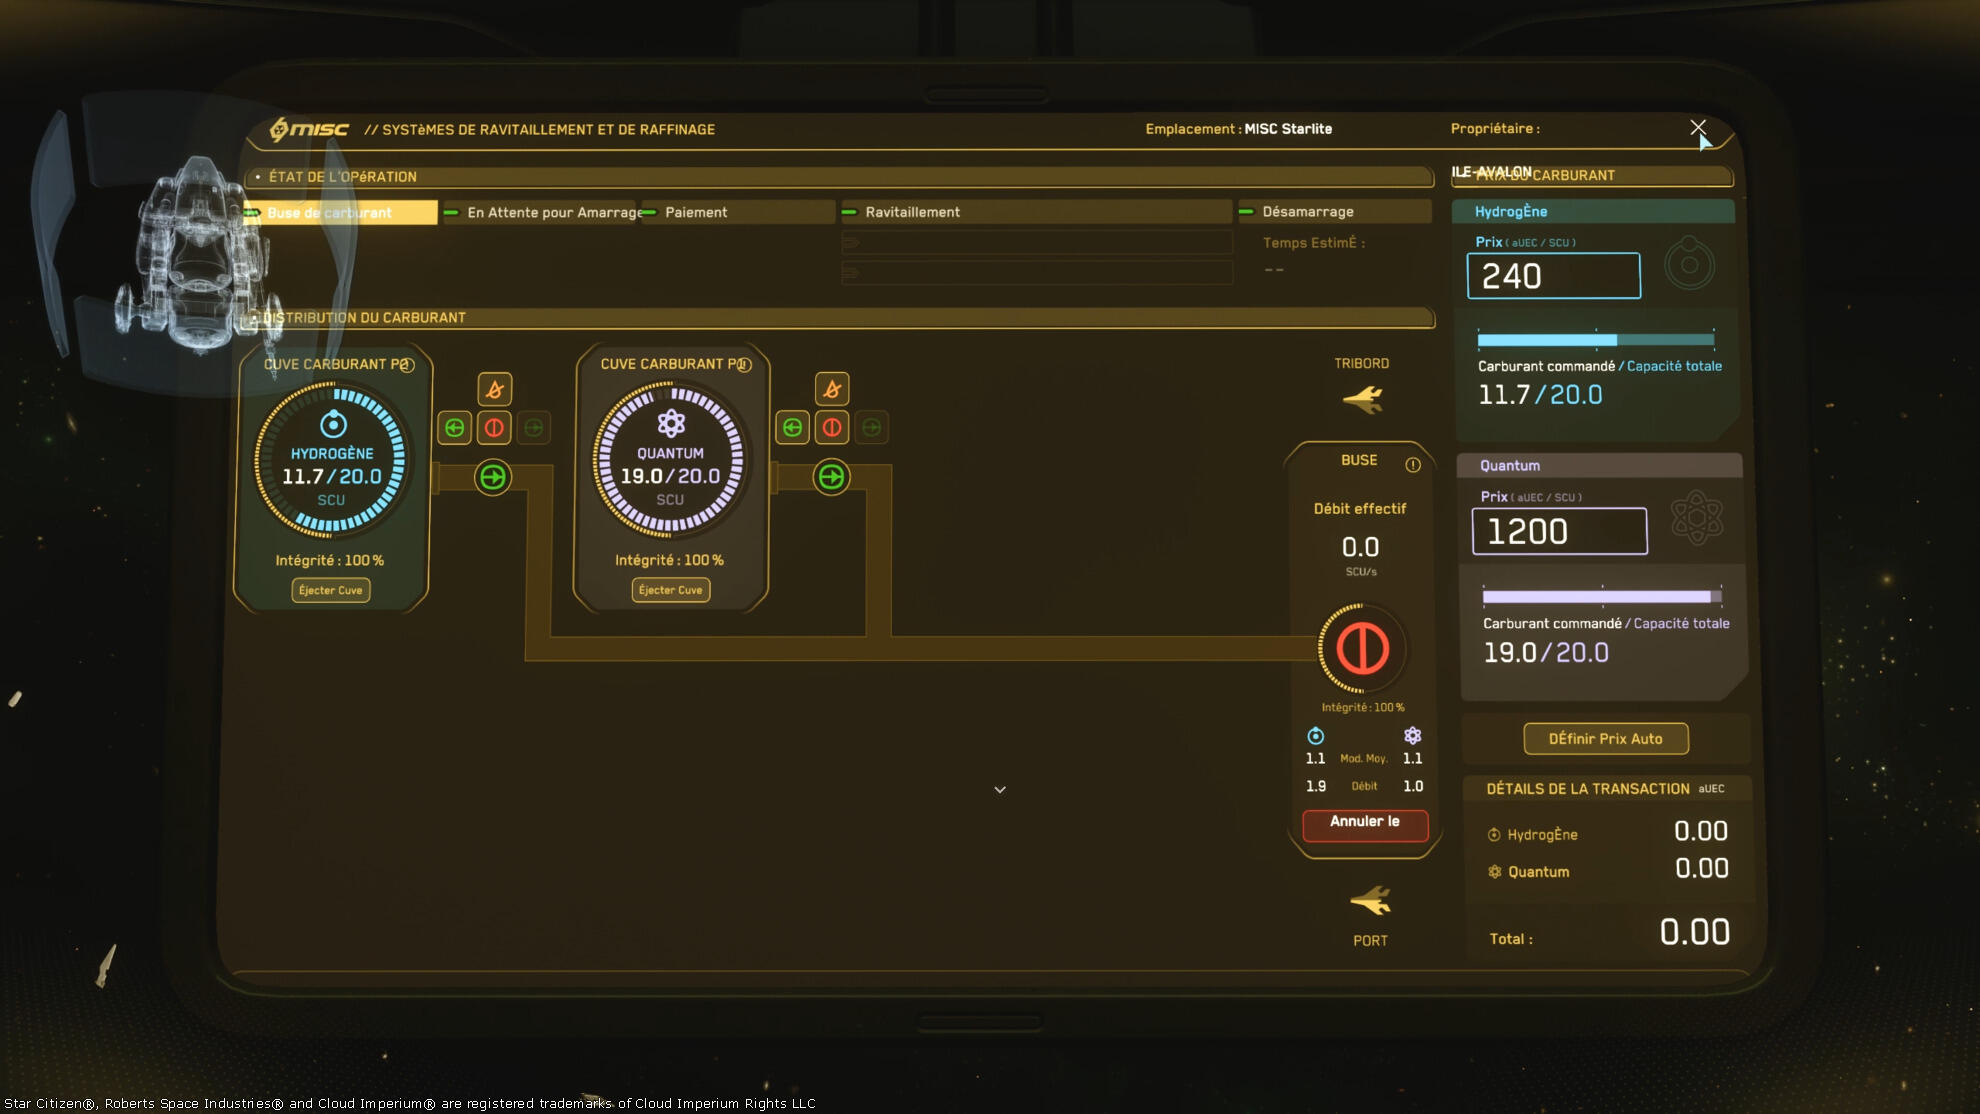Viewport: 1980px width, 1114px height.
Task: Click the Propriétaire label in the header
Action: 1495,129
